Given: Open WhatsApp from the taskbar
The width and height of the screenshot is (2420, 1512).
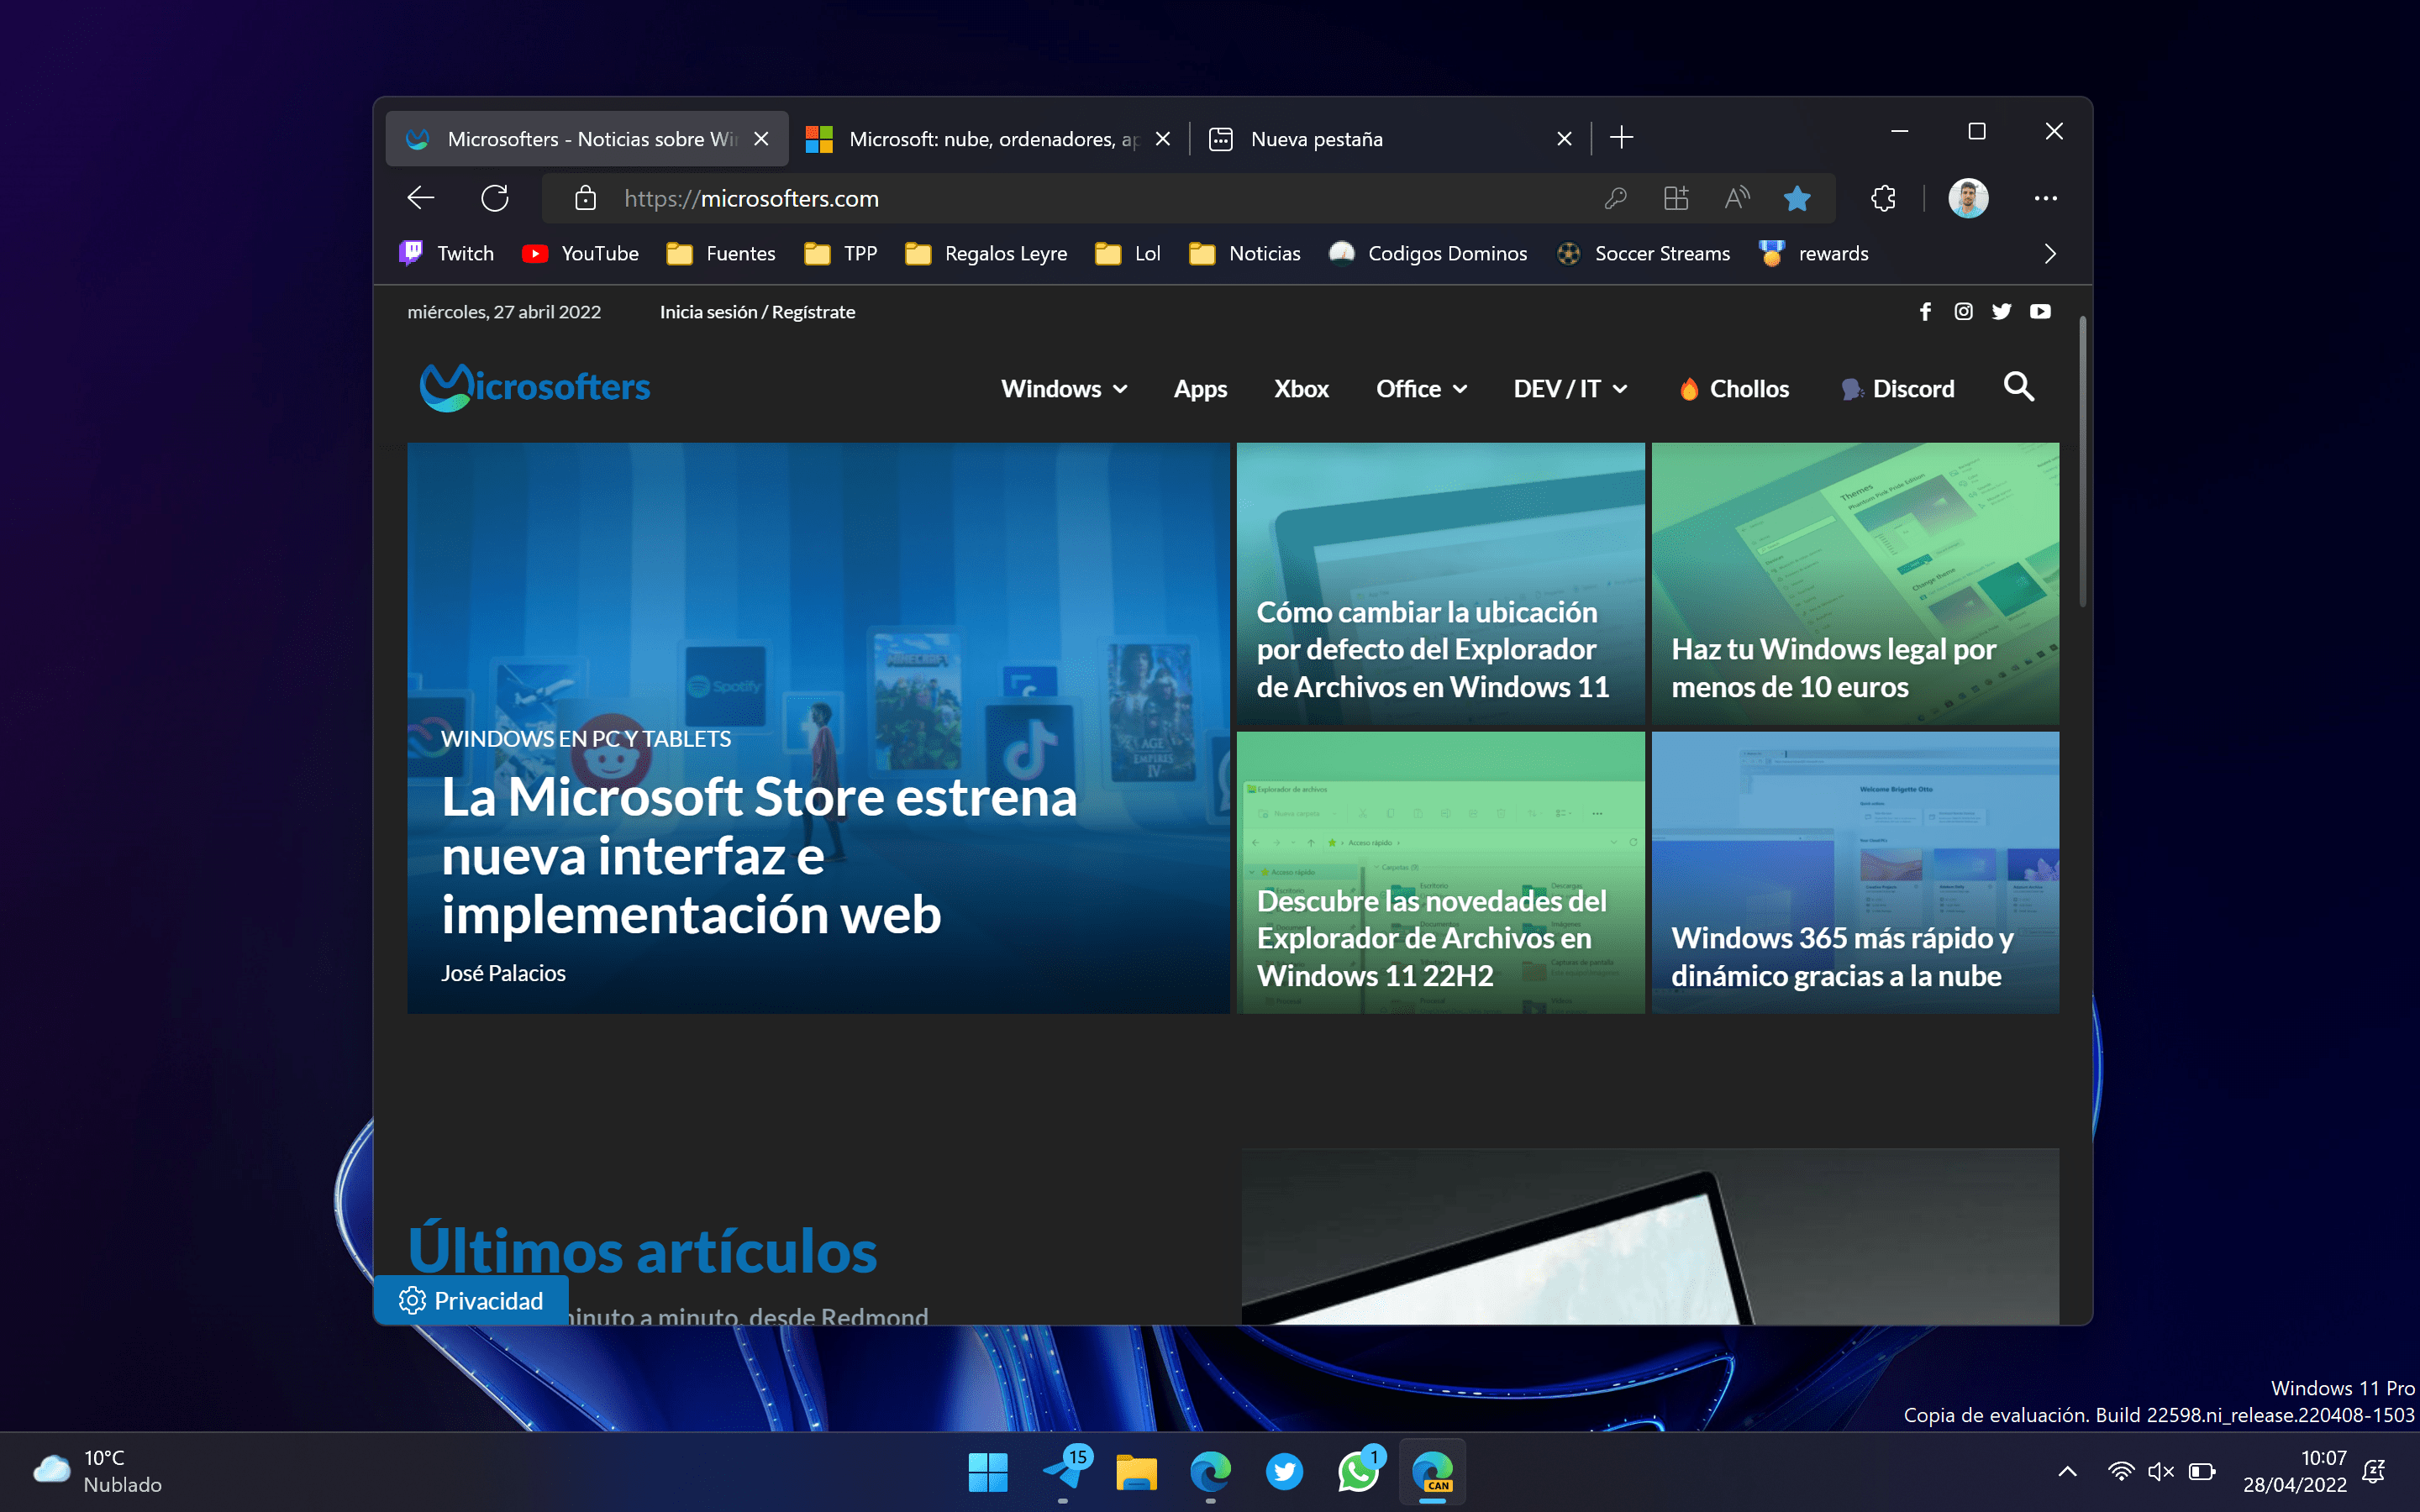Looking at the screenshot, I should click(x=1358, y=1471).
